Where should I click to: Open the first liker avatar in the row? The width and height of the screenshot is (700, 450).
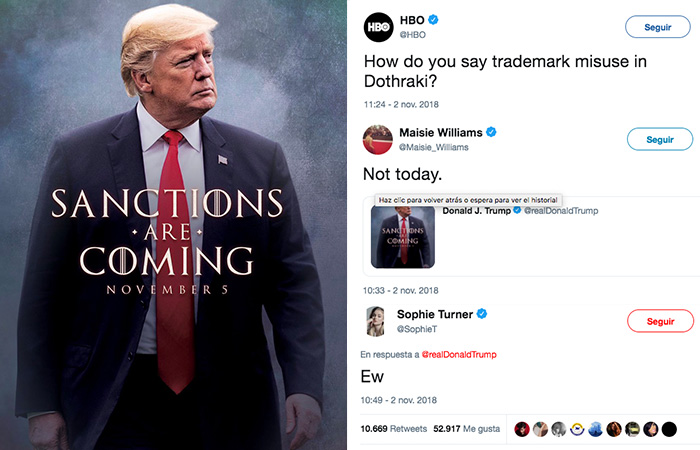[x=522, y=429]
